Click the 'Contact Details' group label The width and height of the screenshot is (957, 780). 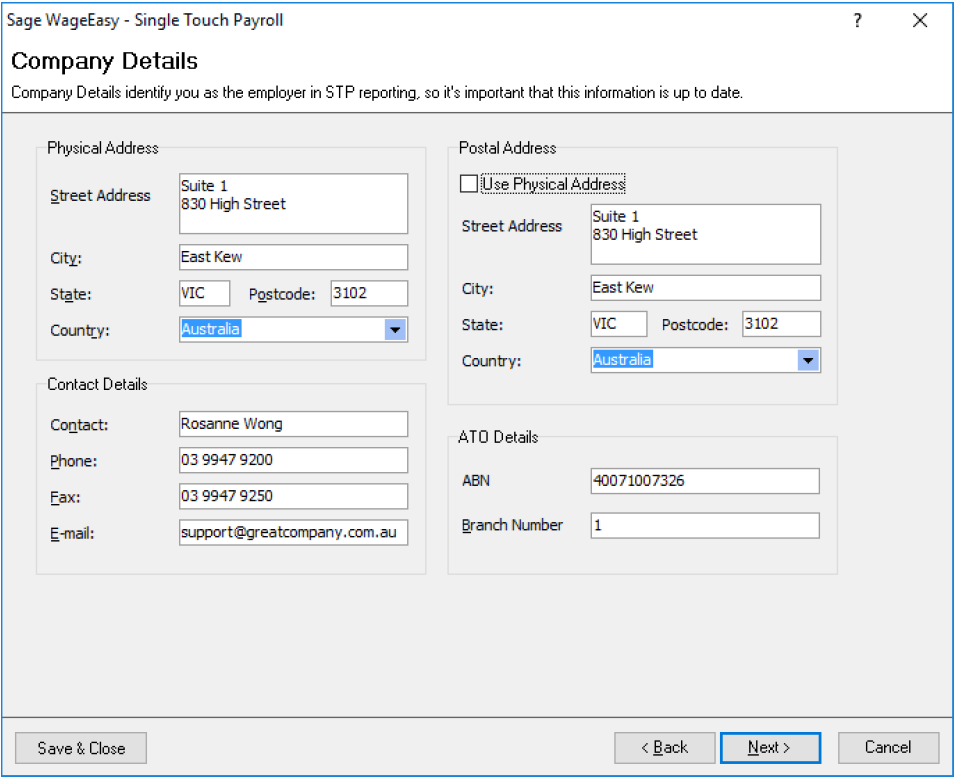[x=97, y=384]
